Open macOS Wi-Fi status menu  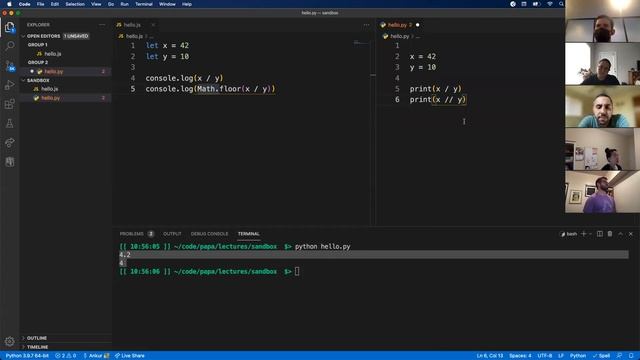tap(550, 4)
